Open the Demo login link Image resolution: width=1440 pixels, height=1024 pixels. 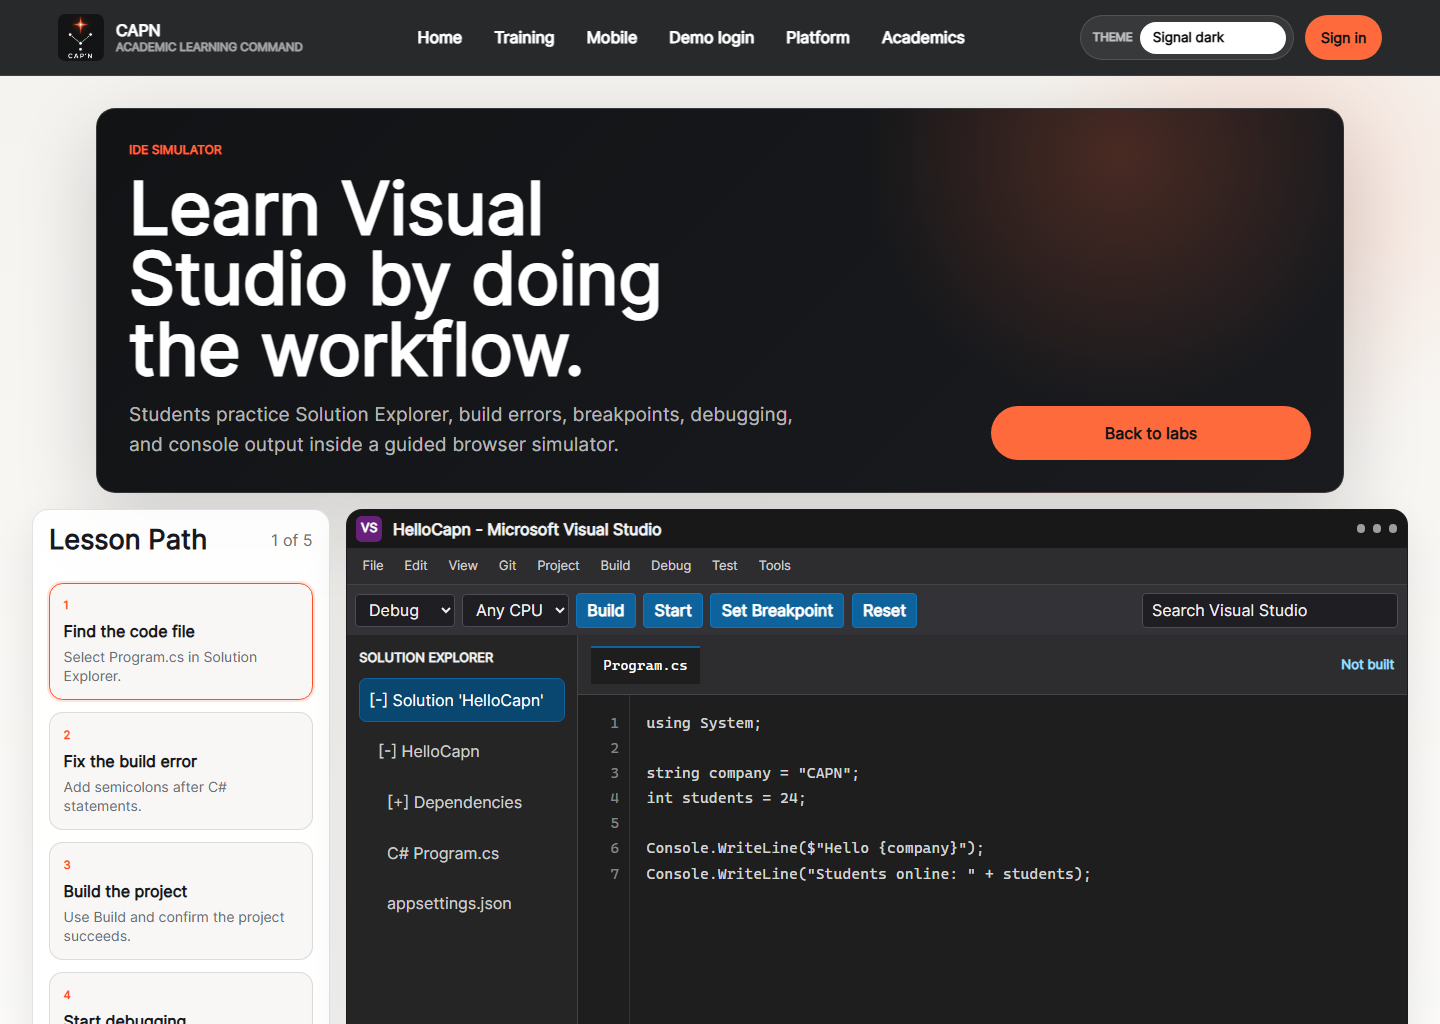click(x=711, y=38)
